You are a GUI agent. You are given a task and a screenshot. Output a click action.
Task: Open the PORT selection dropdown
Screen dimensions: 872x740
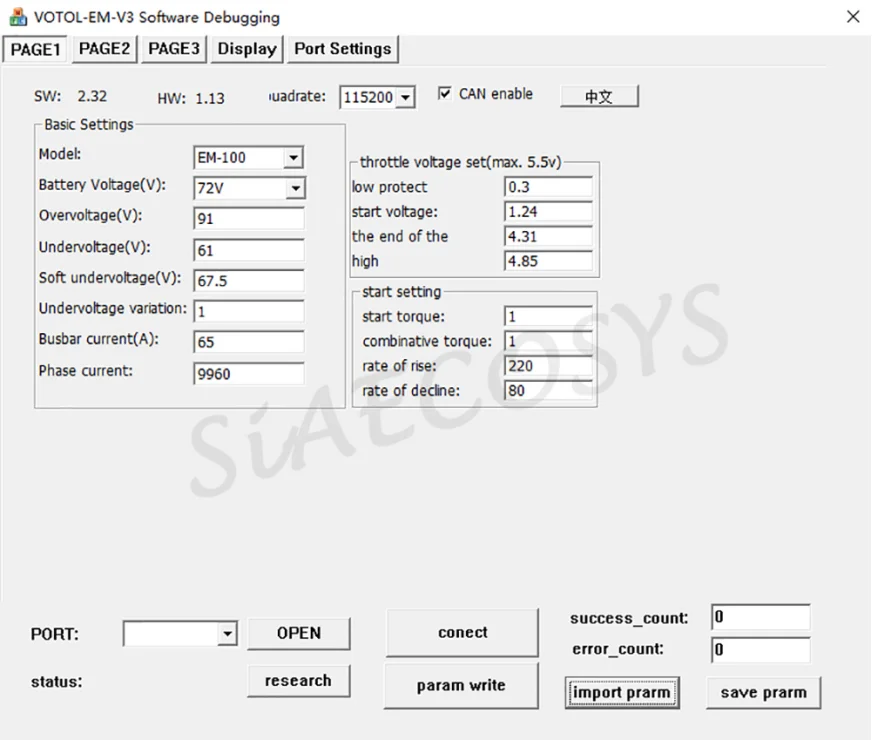(227, 634)
